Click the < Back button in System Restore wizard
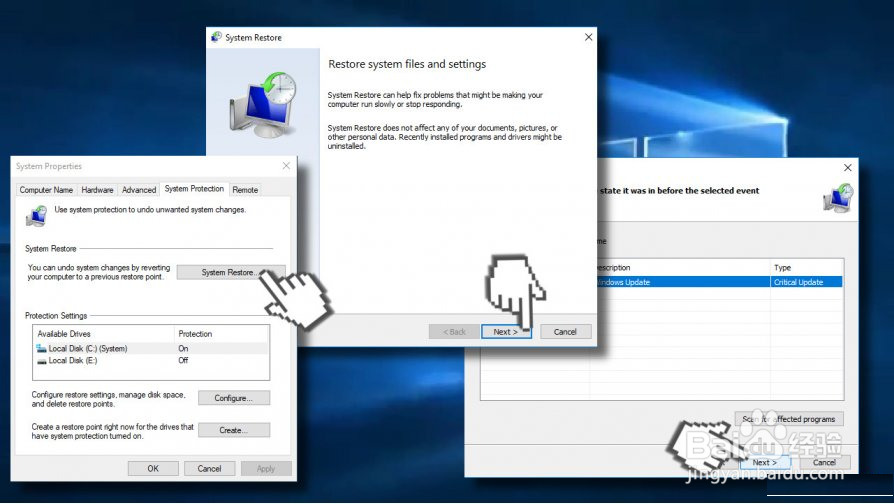 454,332
